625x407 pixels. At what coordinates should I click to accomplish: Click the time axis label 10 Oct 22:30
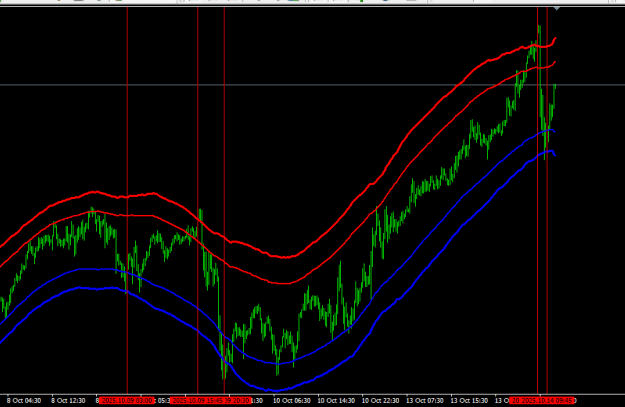point(380,400)
